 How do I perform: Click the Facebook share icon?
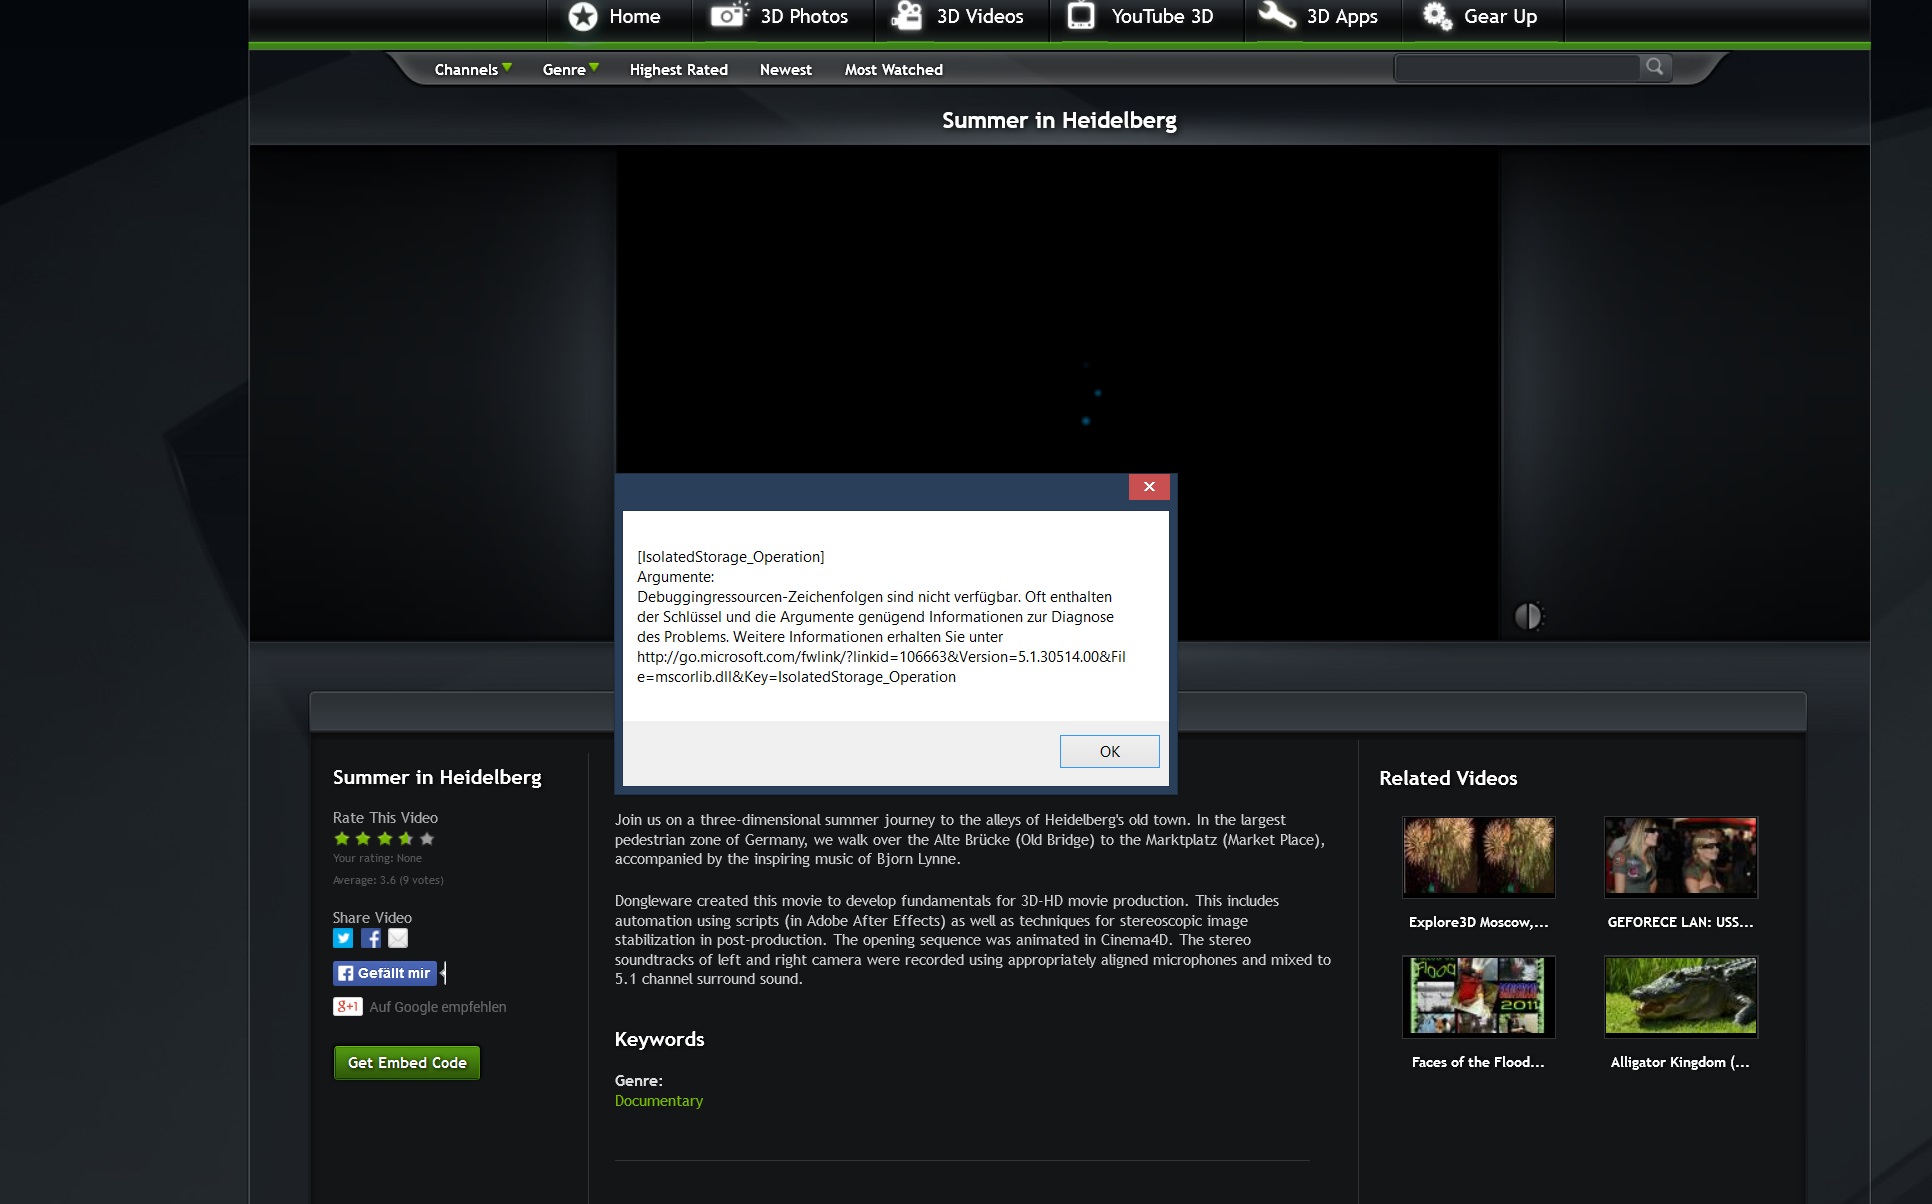point(371,938)
